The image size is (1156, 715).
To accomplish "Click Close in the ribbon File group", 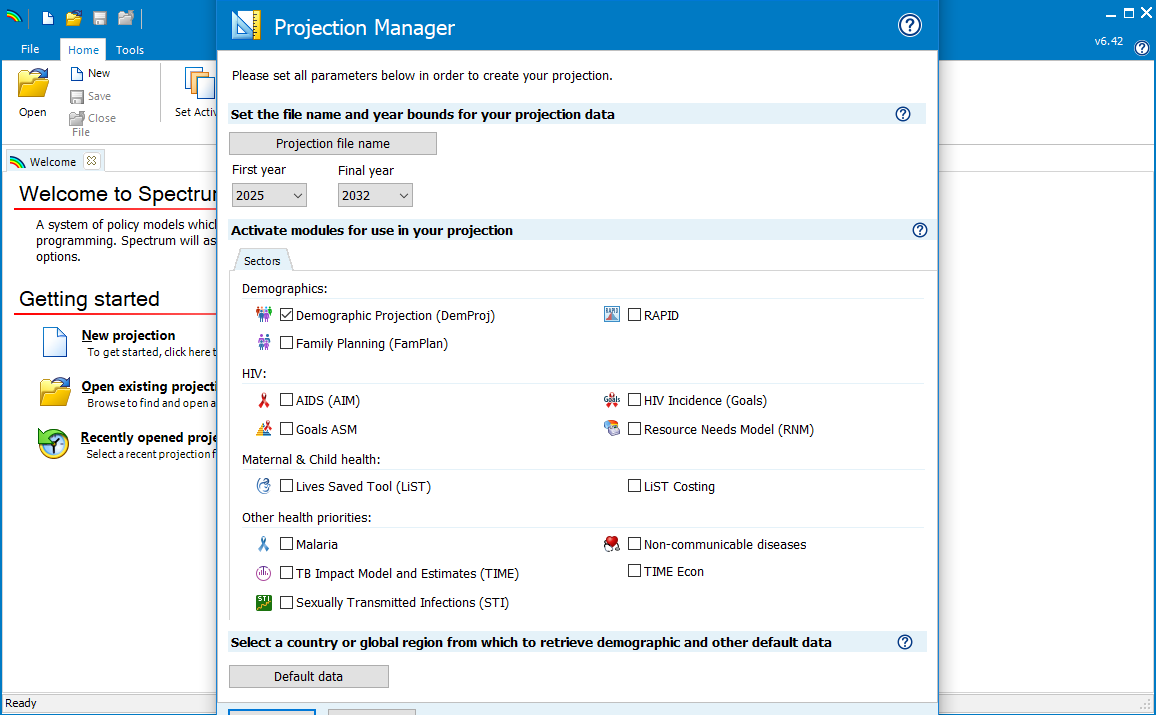I will click(x=92, y=118).
